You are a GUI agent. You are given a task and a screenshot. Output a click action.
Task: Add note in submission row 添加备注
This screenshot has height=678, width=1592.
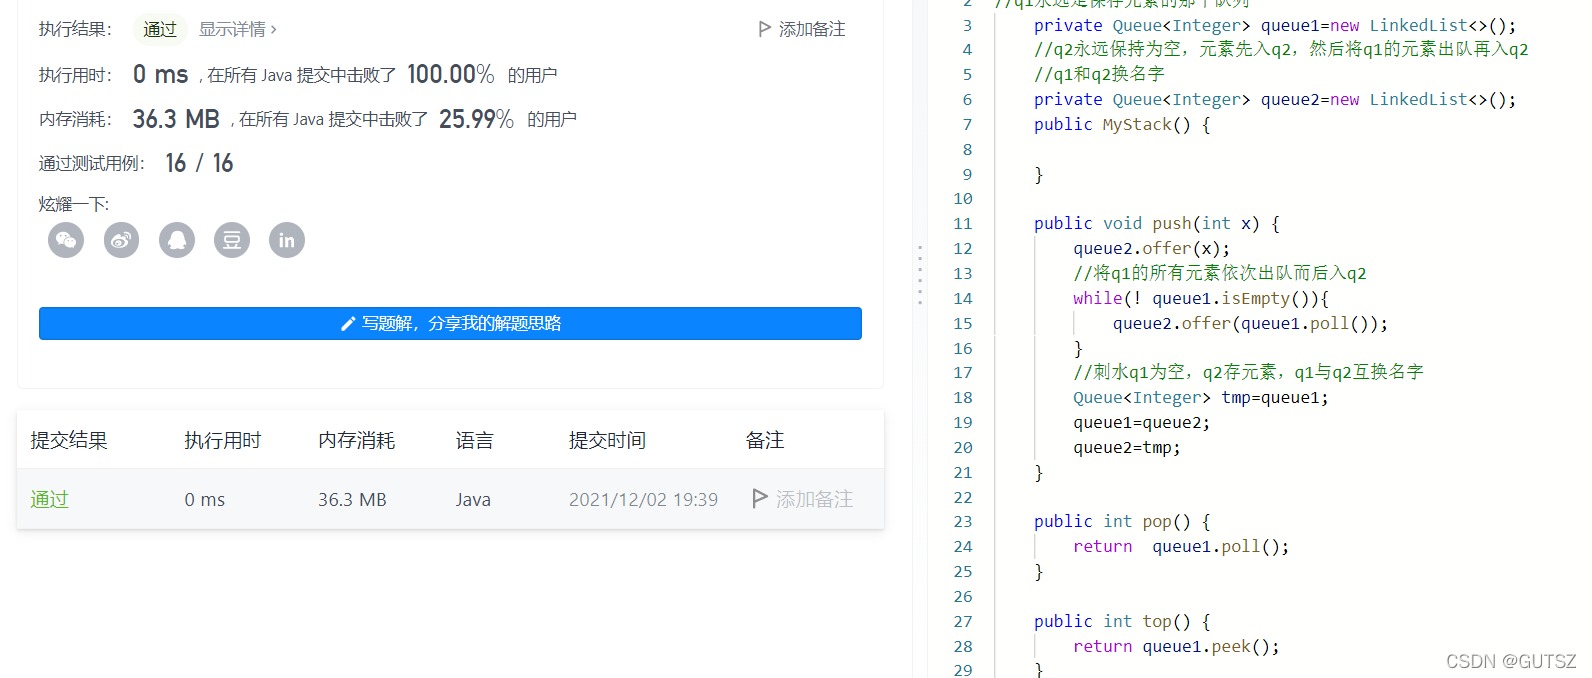(x=814, y=499)
